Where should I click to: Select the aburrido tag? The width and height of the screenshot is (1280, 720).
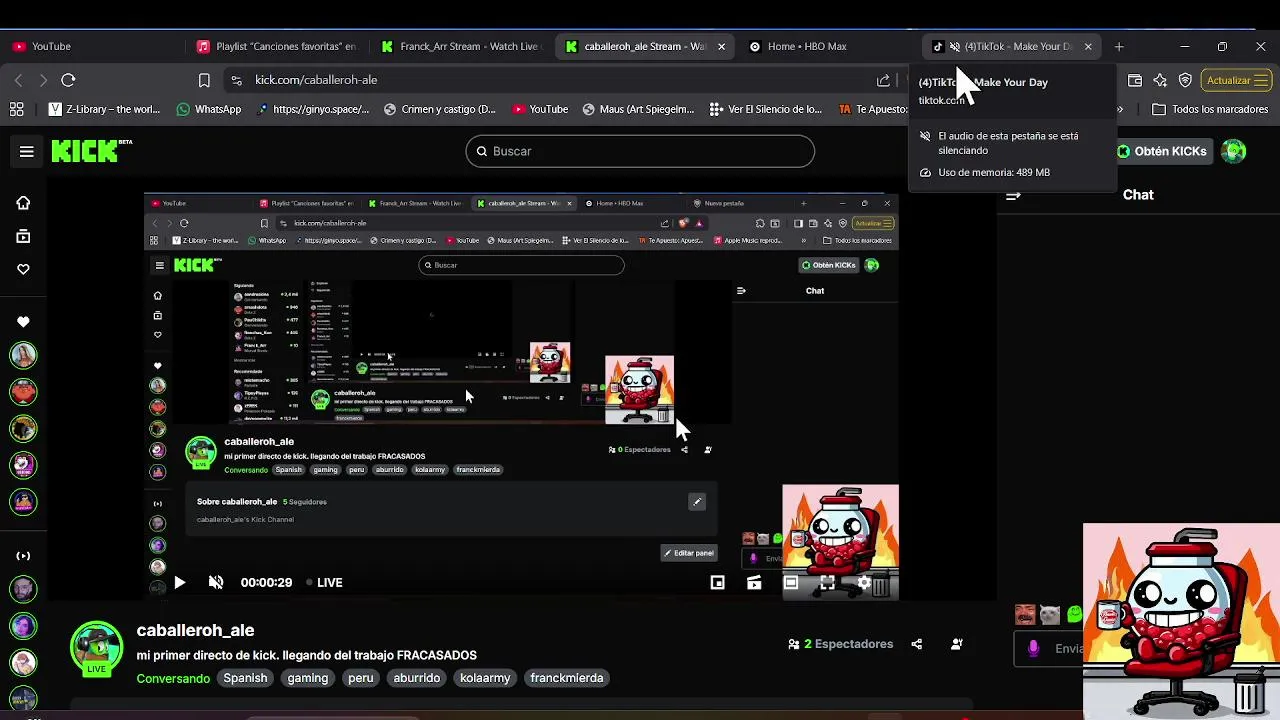pos(417,678)
